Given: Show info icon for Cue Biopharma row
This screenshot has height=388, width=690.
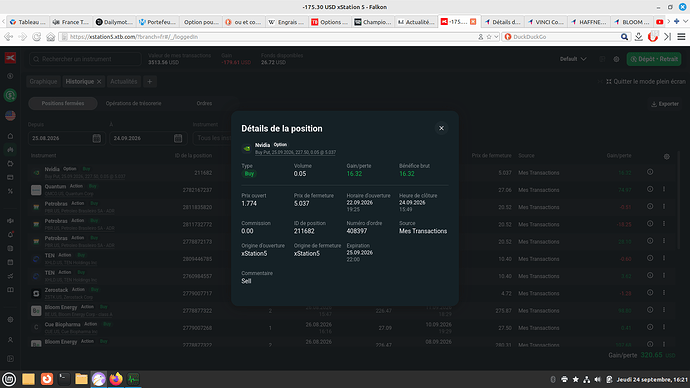Looking at the screenshot, I should 650,327.
